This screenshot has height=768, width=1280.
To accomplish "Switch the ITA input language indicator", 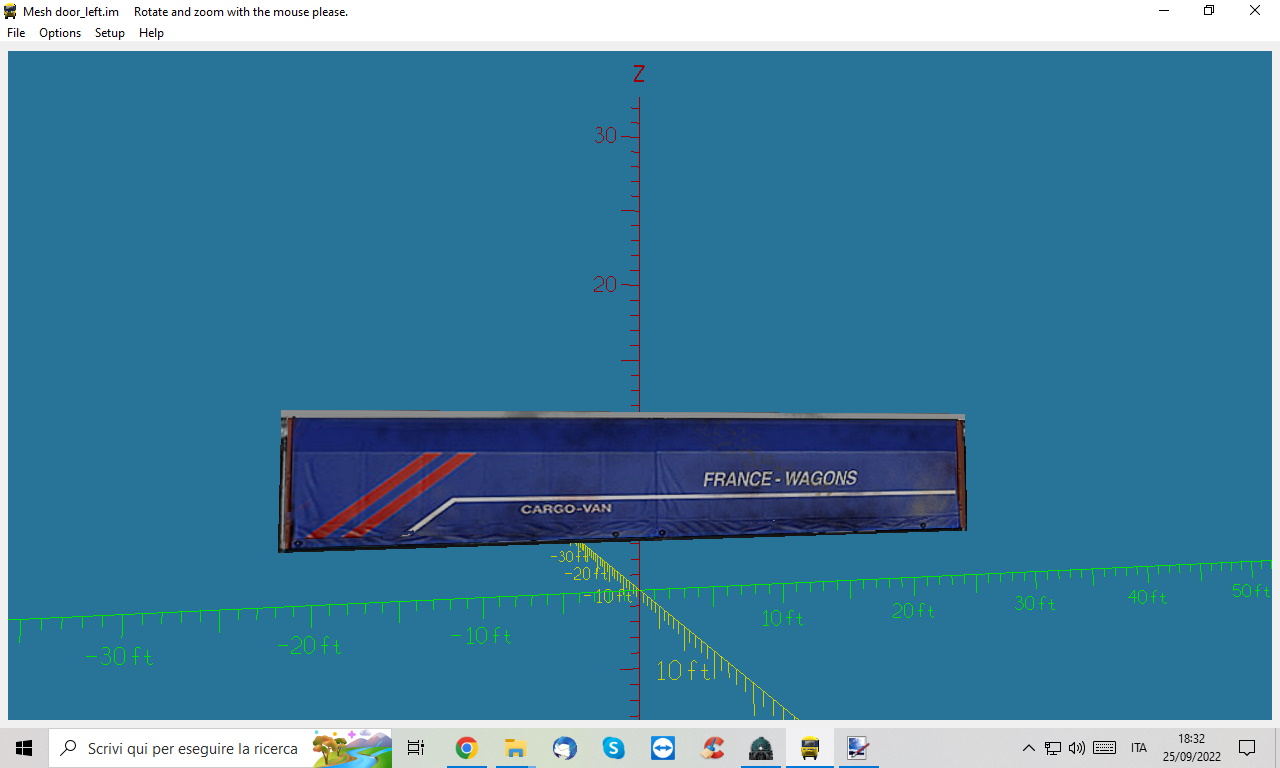I will (x=1138, y=748).
